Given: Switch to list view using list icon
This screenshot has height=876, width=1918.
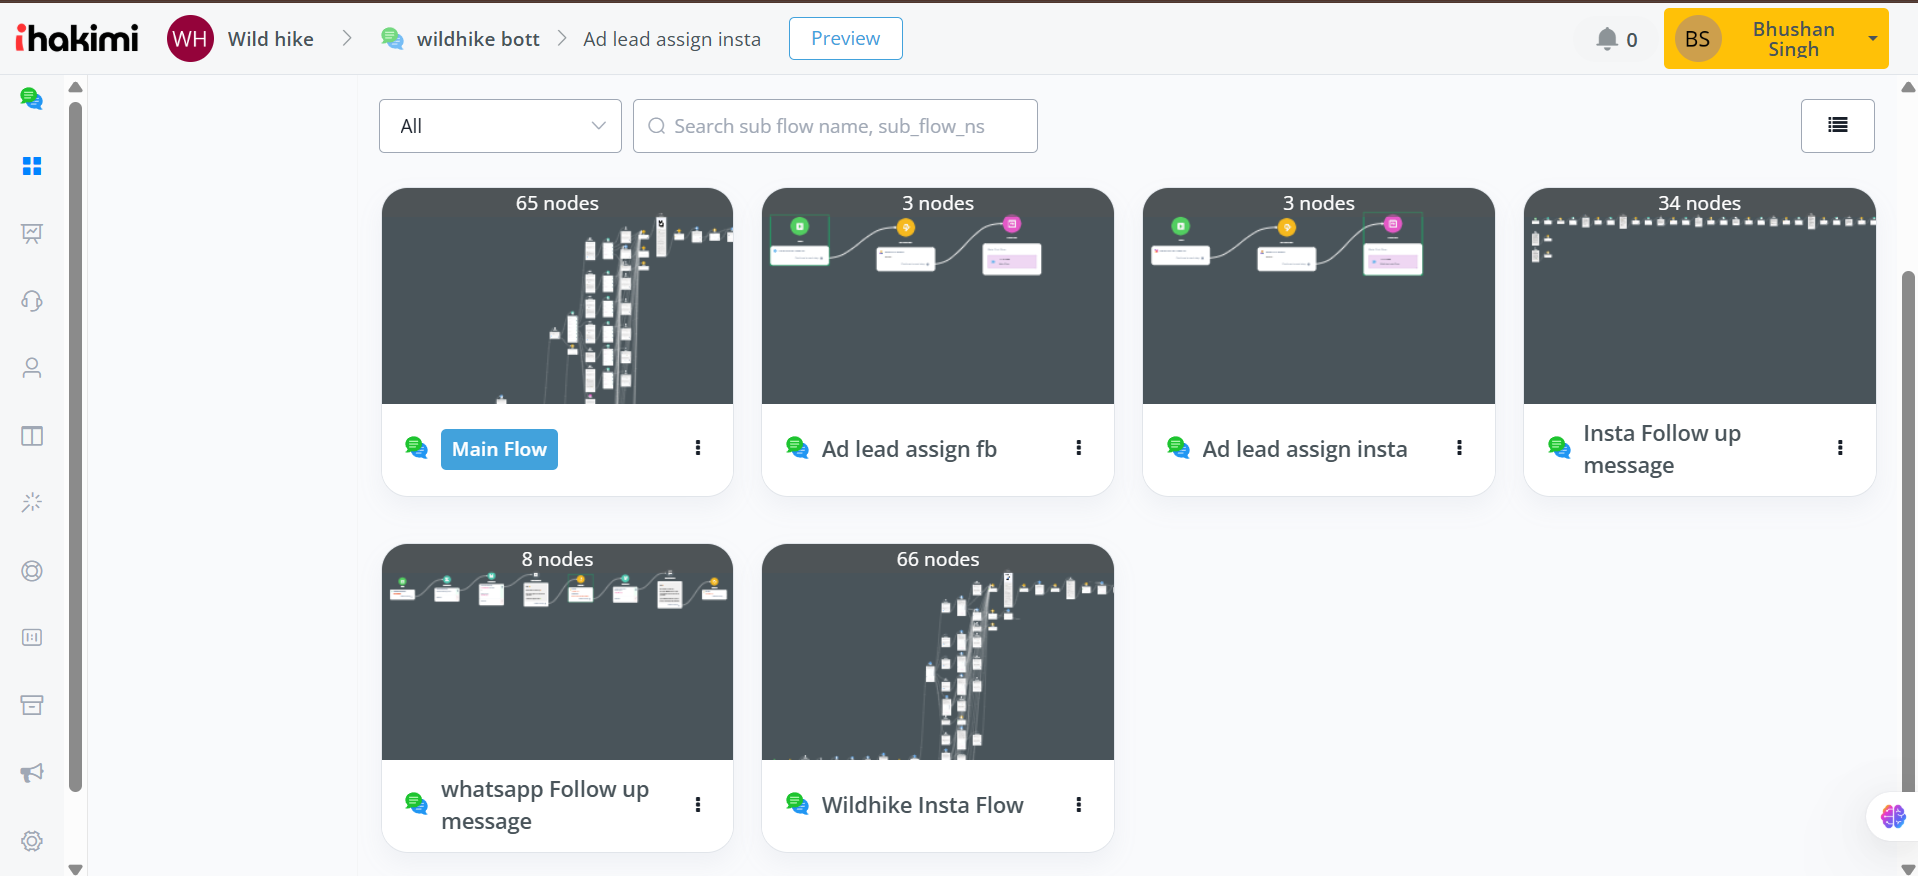Looking at the screenshot, I should coord(1838,126).
